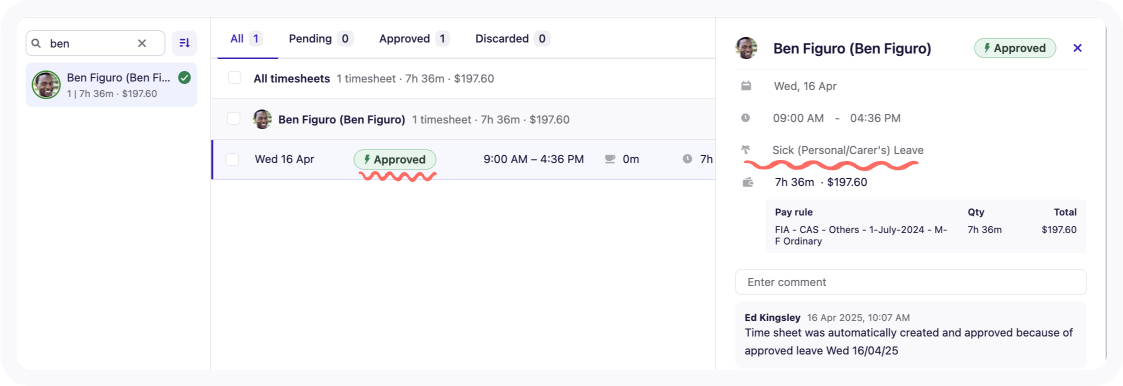Show the Discarded tab
Screen dimensions: 1123x386
pos(512,39)
